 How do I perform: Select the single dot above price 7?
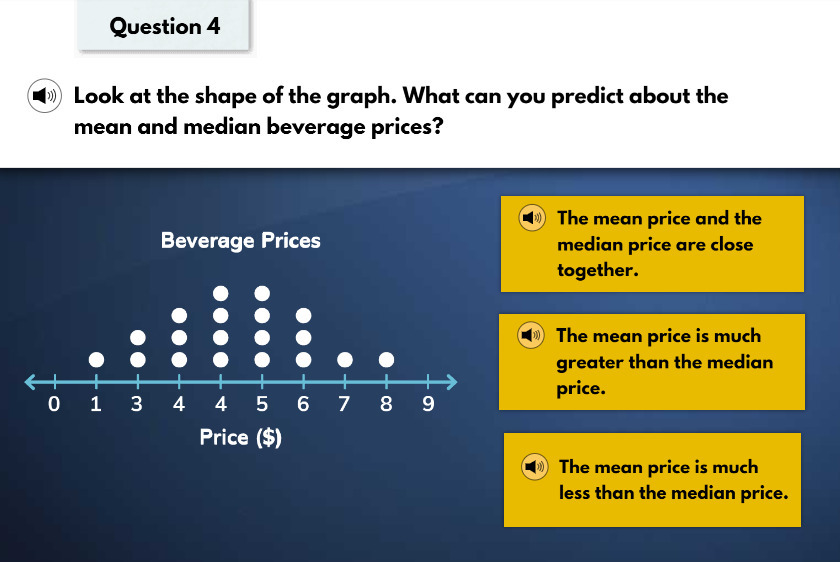pyautogui.click(x=345, y=360)
